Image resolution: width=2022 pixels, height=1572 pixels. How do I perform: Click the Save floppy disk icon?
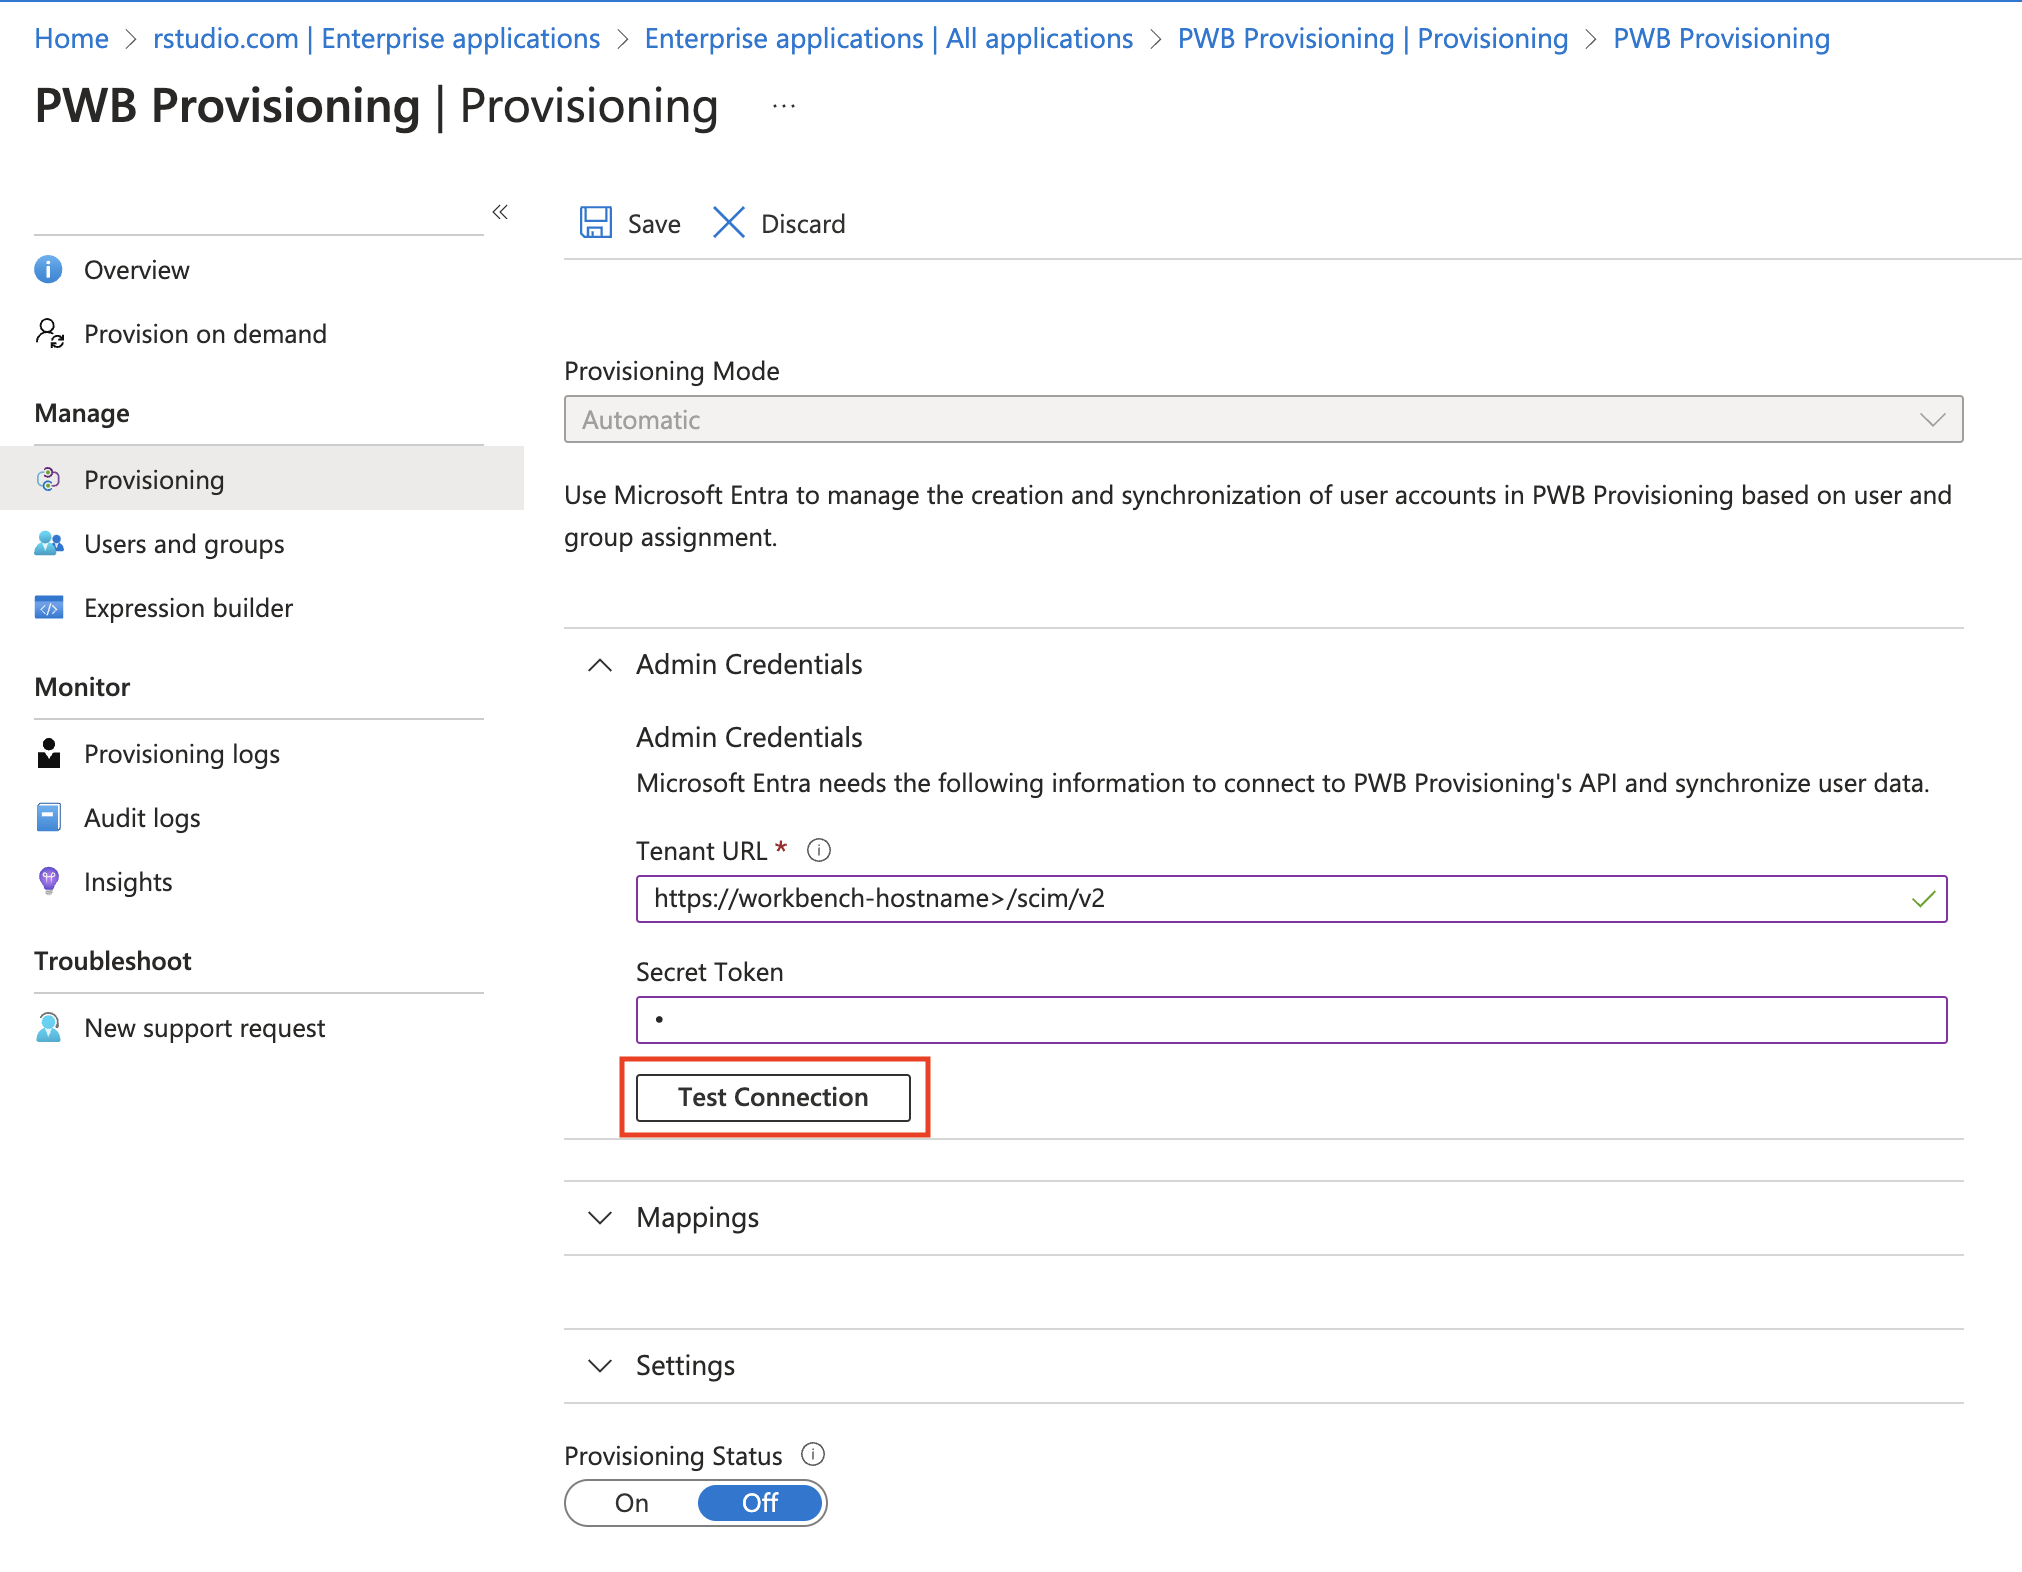(596, 222)
